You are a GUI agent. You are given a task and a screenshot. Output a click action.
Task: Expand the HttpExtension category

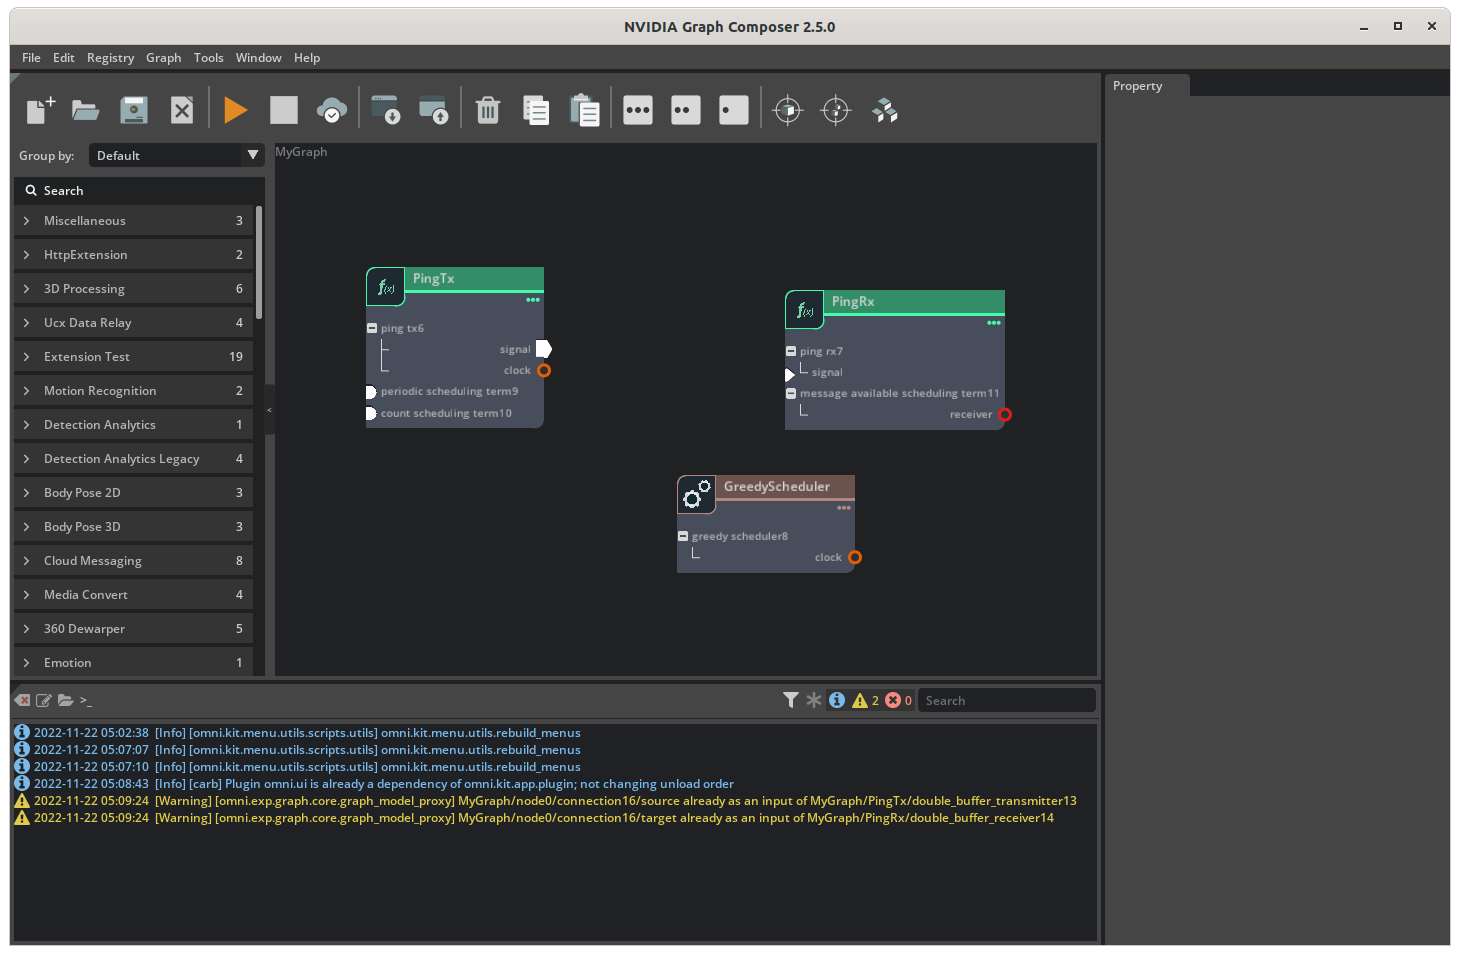coord(134,255)
